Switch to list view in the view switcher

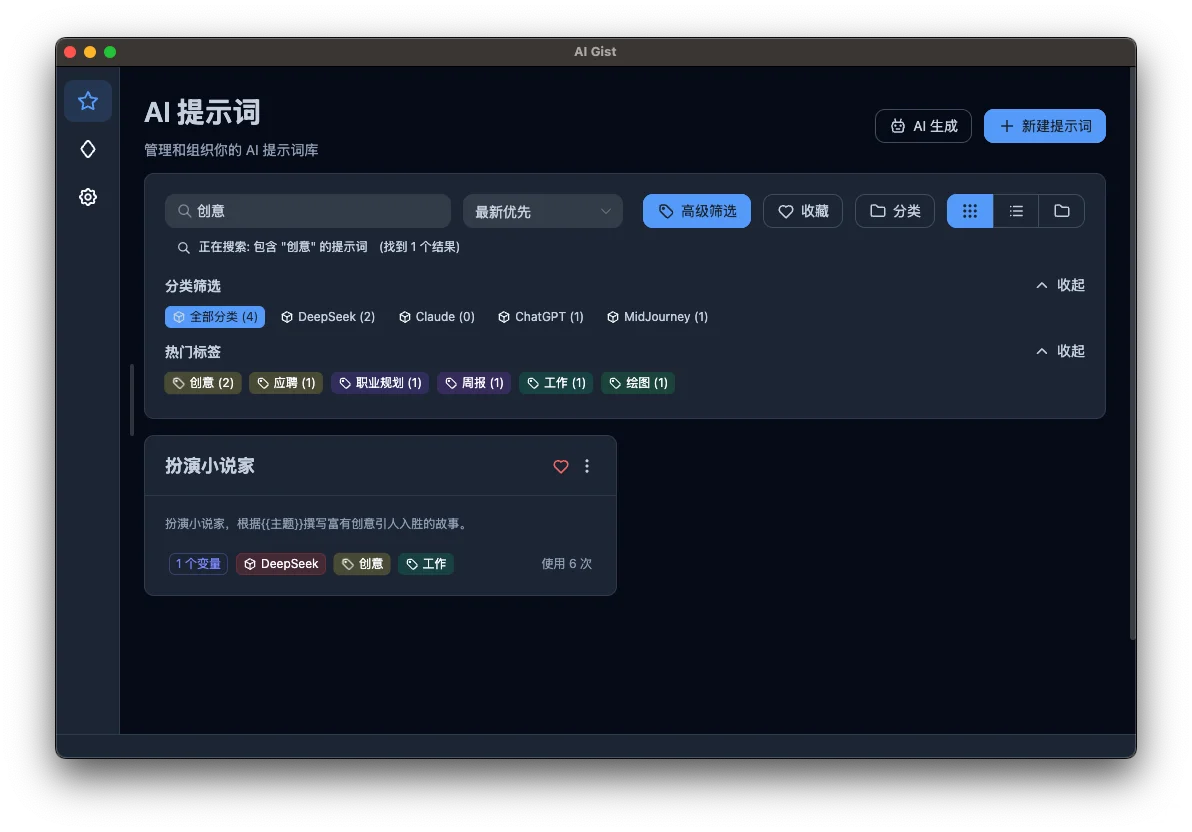(x=1015, y=211)
